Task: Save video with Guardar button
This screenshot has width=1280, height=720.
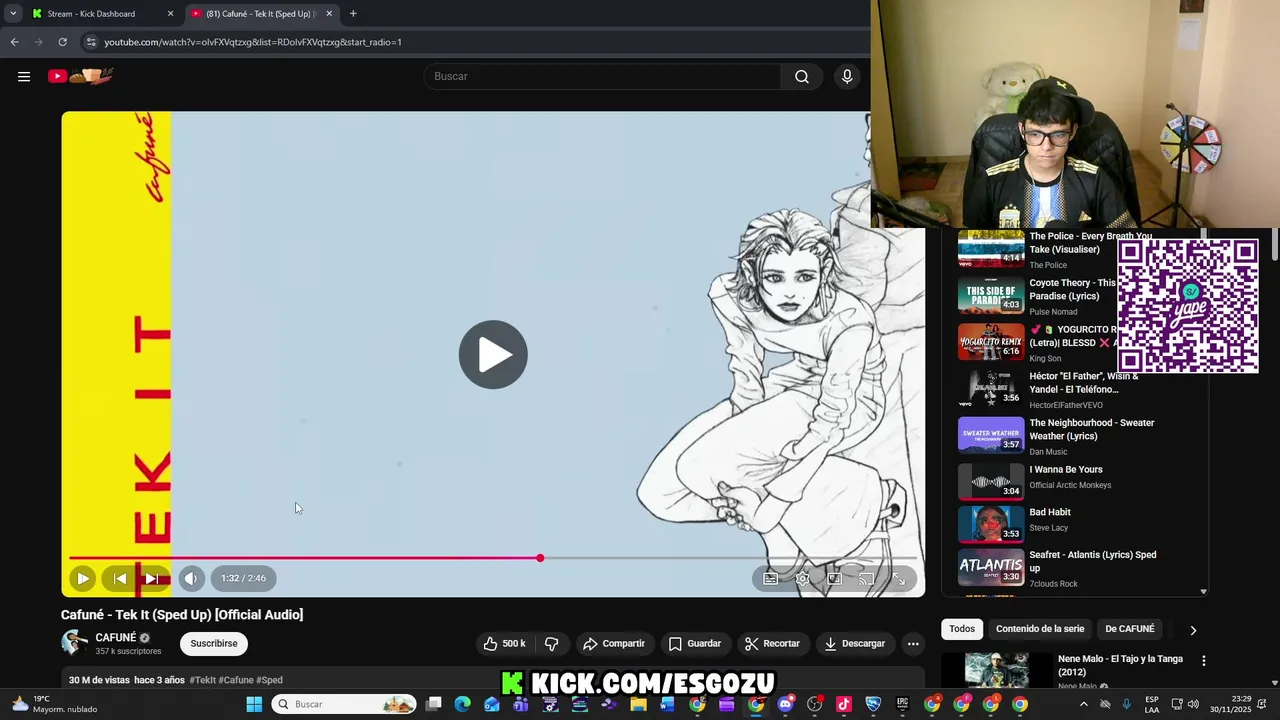Action: (695, 643)
